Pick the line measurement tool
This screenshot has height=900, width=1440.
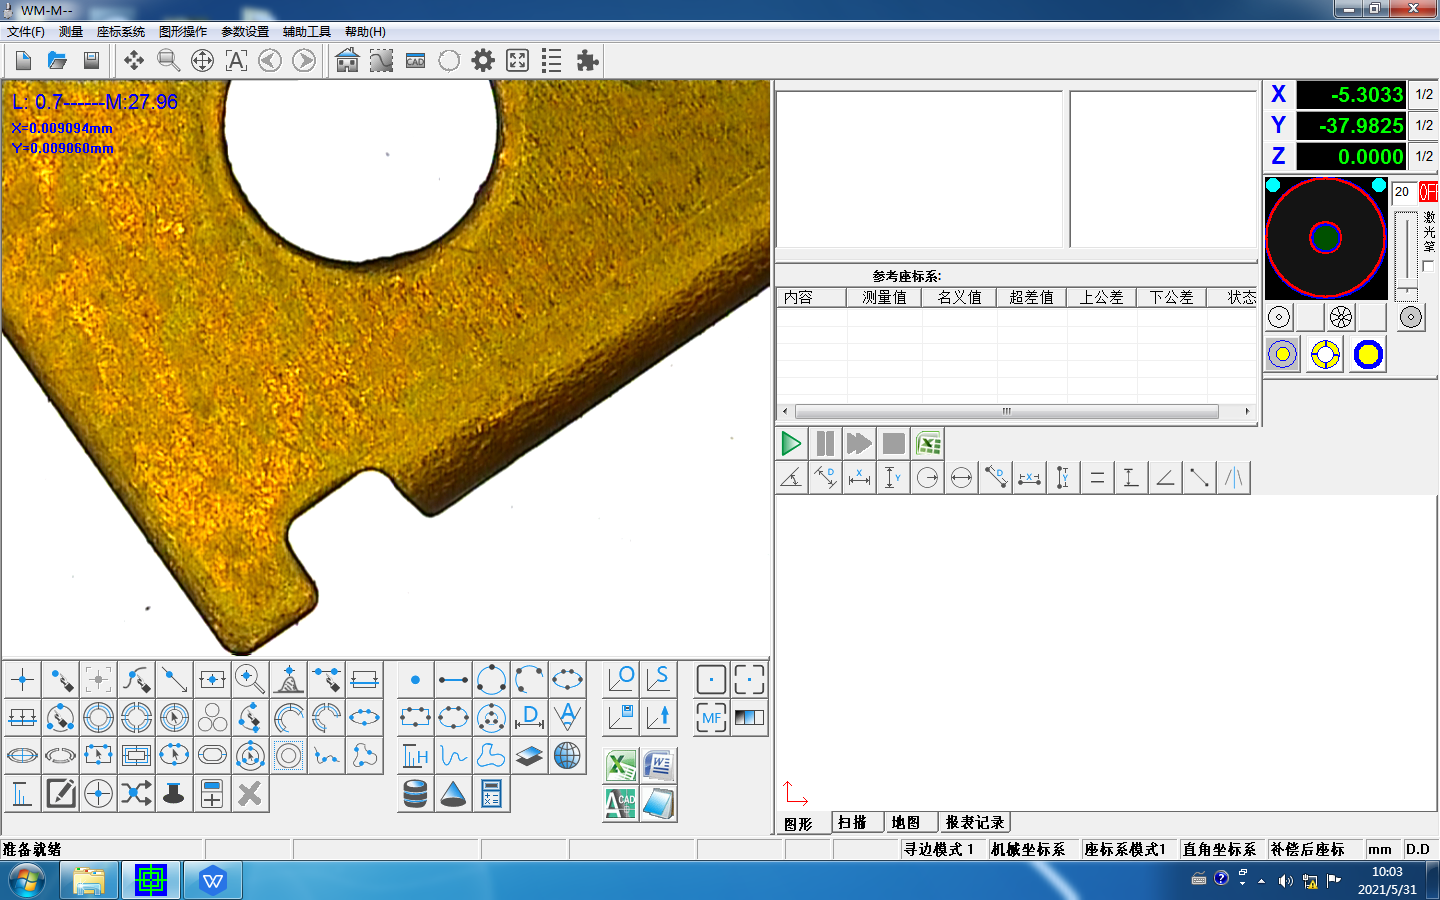point(453,680)
